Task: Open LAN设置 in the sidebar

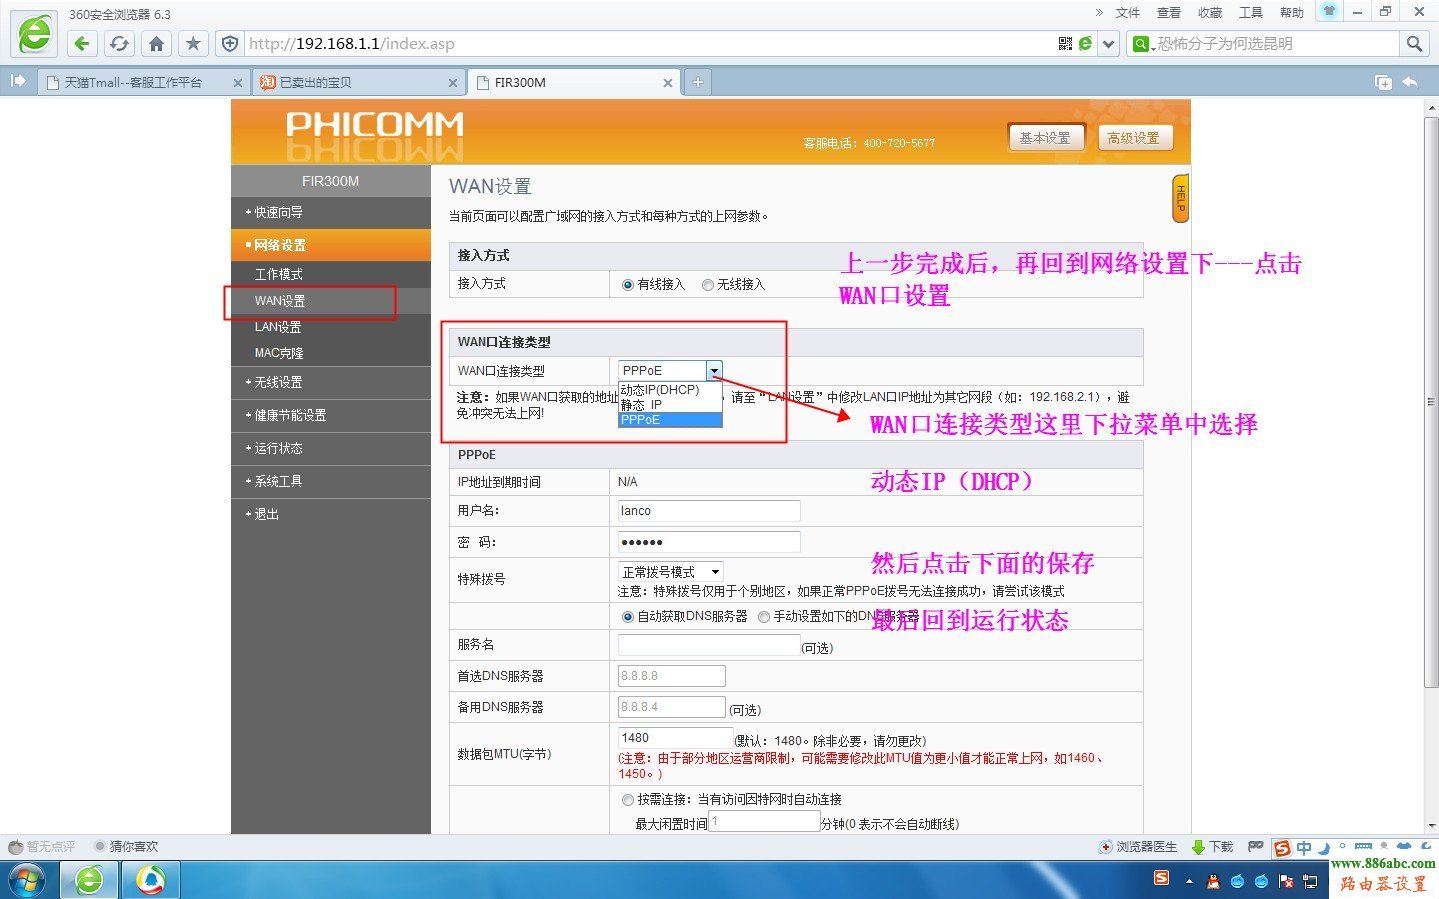Action: tap(277, 326)
